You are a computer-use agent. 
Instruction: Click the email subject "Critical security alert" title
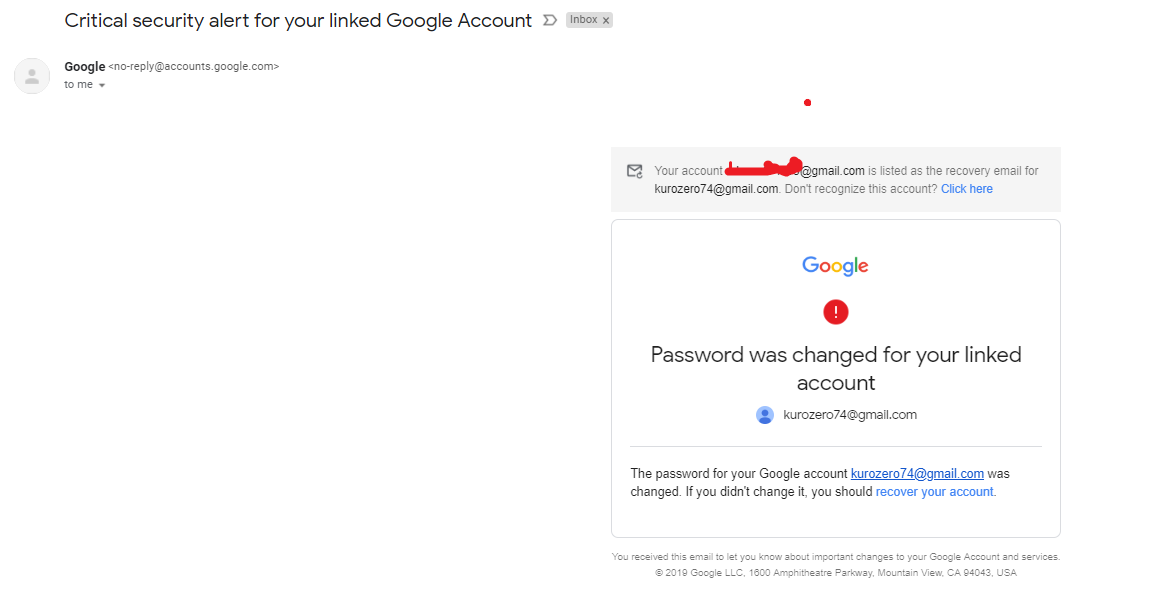297,20
